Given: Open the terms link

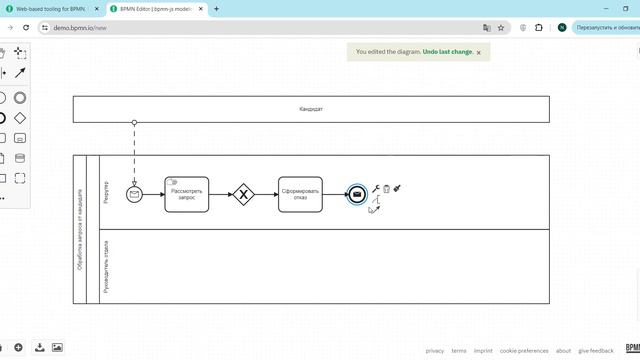Looking at the screenshot, I should (459, 351).
